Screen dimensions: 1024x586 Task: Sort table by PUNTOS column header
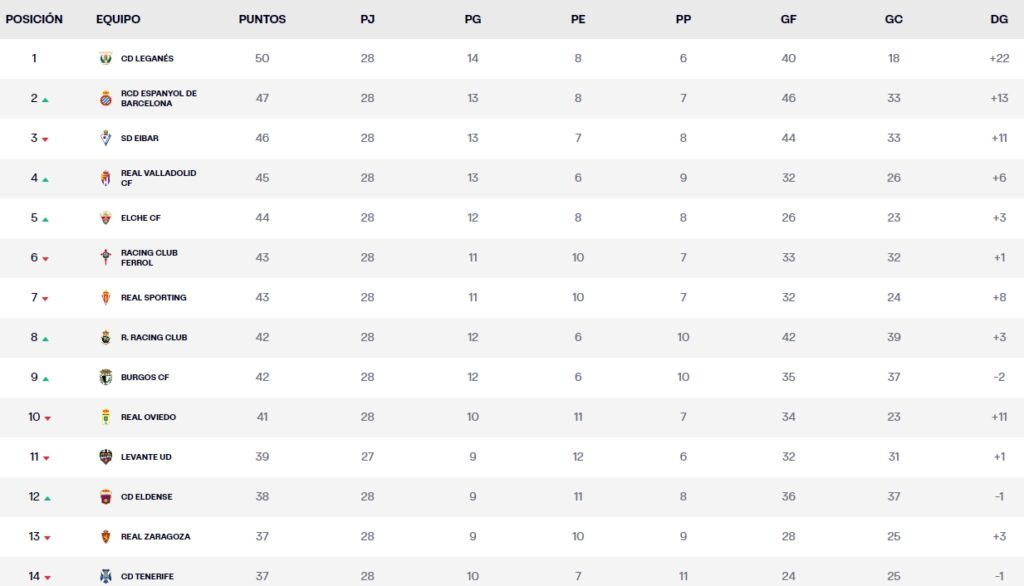tap(262, 19)
